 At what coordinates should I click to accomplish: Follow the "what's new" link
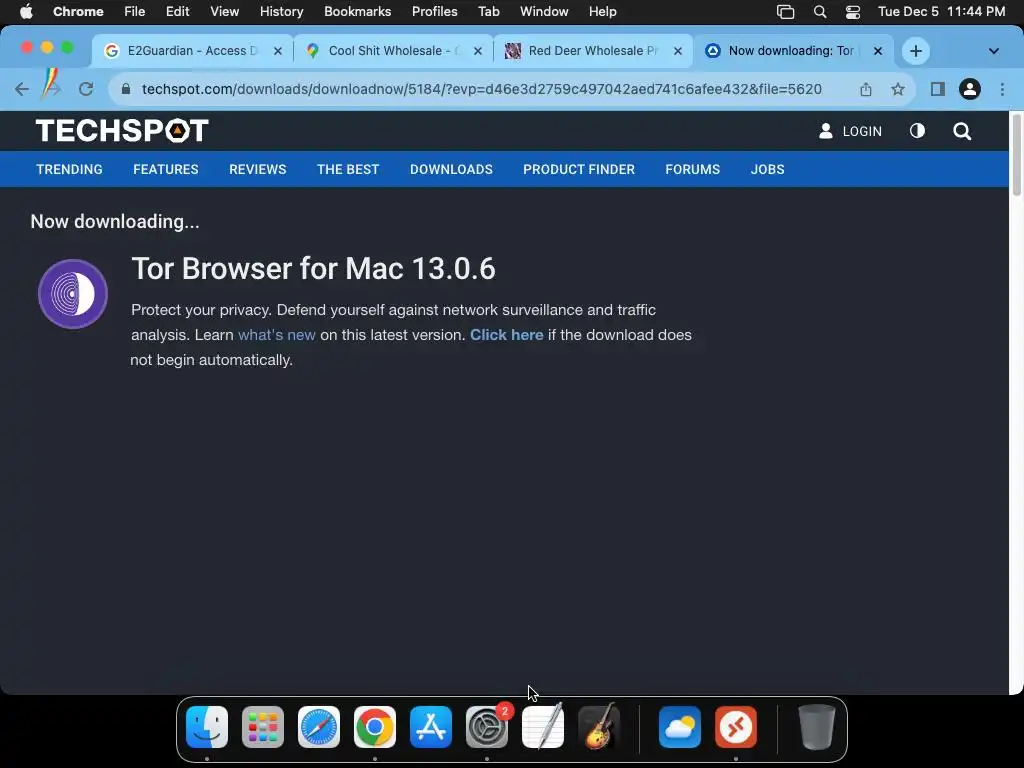[x=276, y=335]
